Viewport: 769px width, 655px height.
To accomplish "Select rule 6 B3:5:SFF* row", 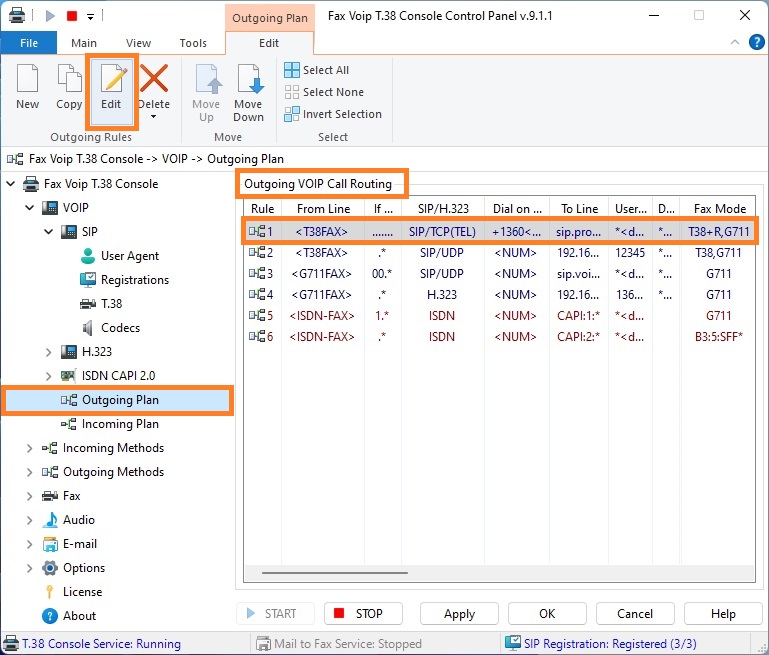I will [x=499, y=337].
